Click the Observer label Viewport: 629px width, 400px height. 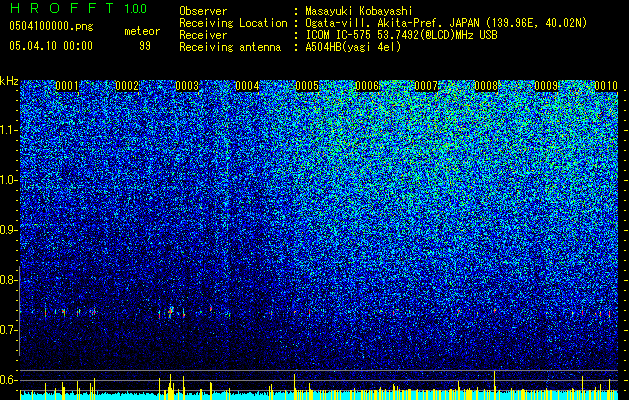203,11
